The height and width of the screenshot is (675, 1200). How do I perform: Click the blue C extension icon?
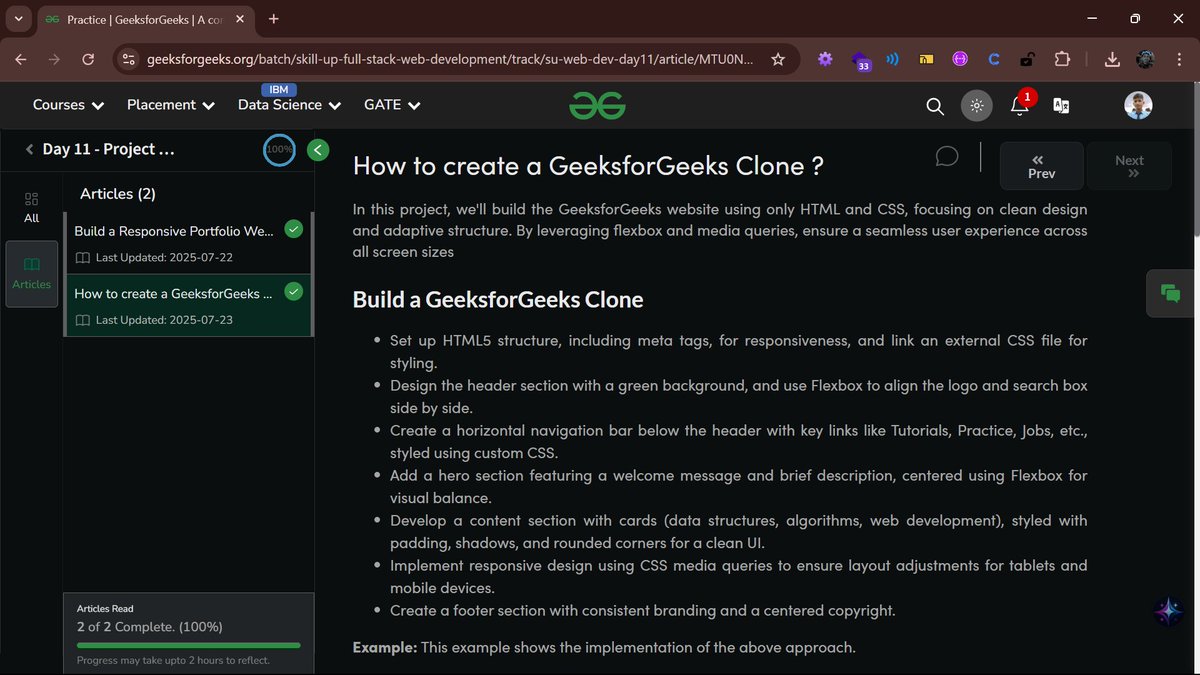coord(994,59)
